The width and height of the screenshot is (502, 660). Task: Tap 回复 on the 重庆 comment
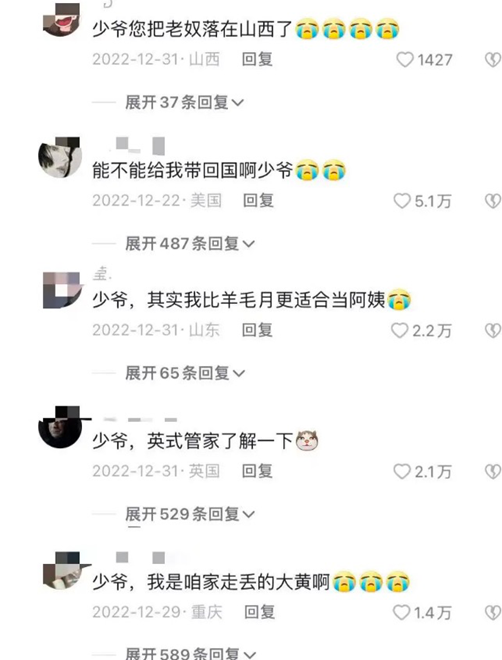(260, 612)
